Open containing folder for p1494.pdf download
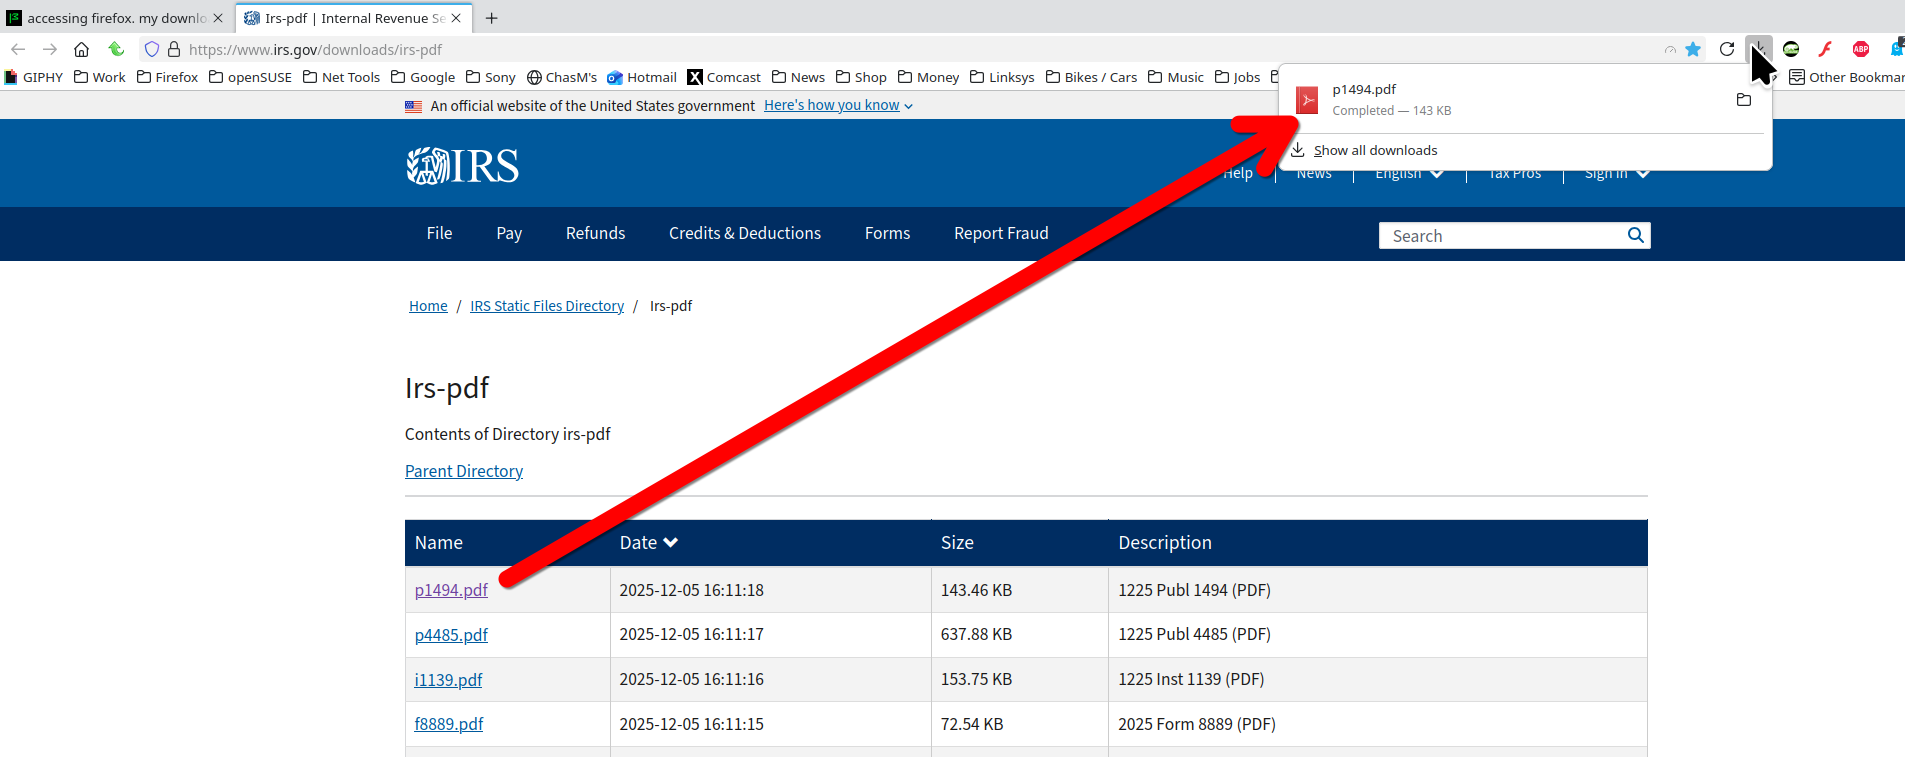Viewport: 1905px width, 757px height. tap(1744, 100)
